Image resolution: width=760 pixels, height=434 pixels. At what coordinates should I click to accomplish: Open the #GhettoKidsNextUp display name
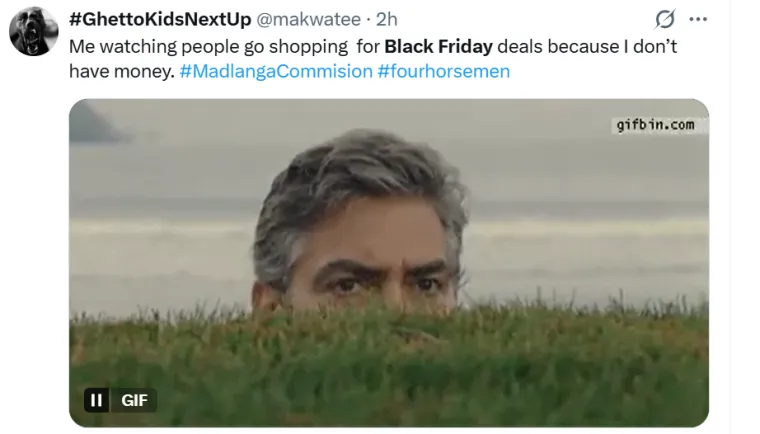point(160,19)
